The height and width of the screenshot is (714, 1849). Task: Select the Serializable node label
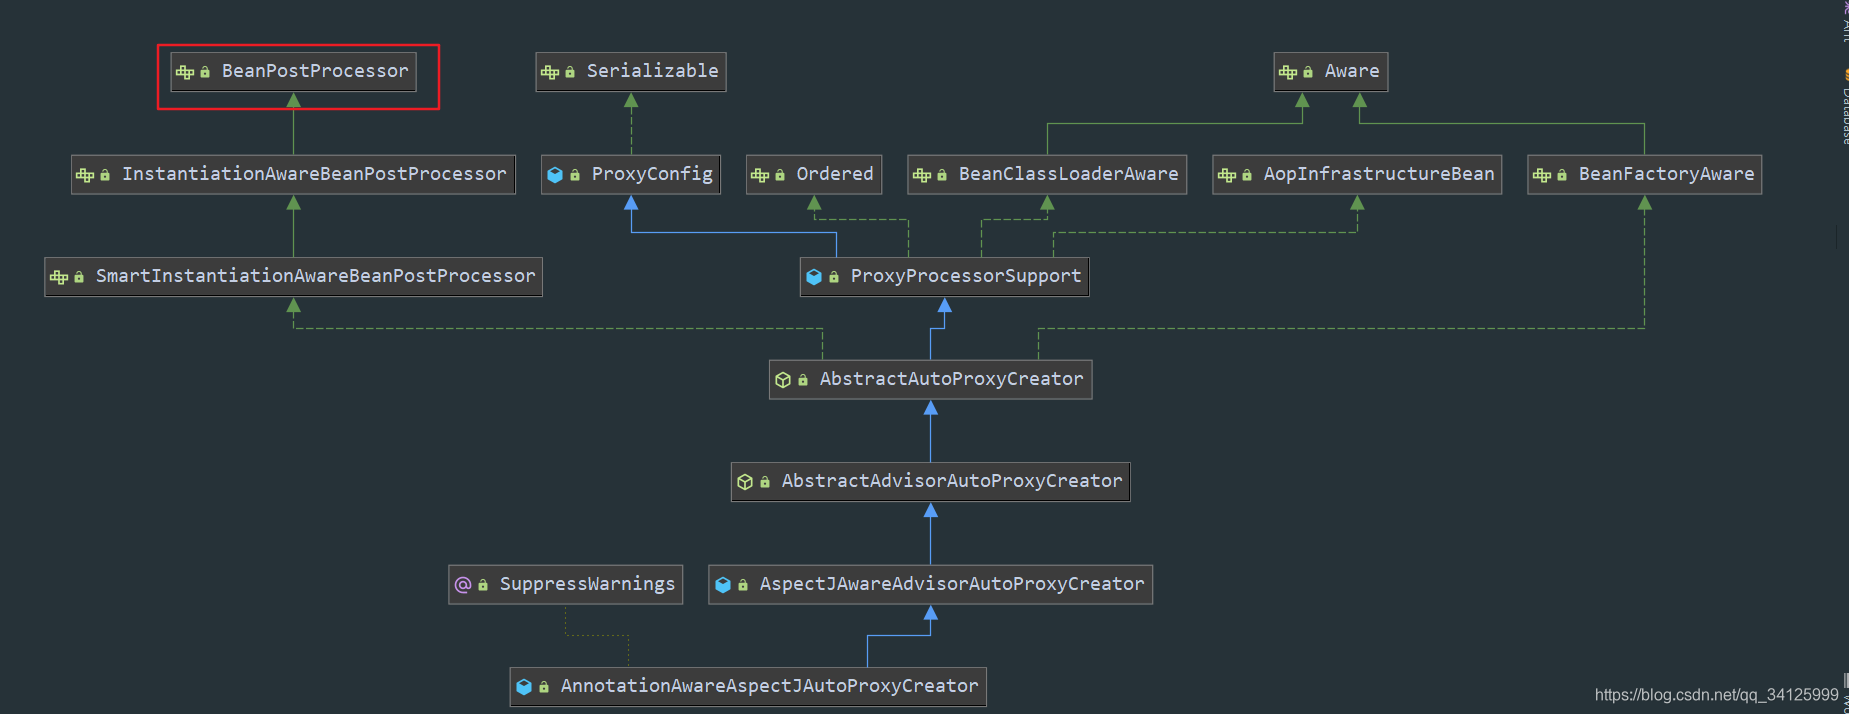[x=652, y=71]
